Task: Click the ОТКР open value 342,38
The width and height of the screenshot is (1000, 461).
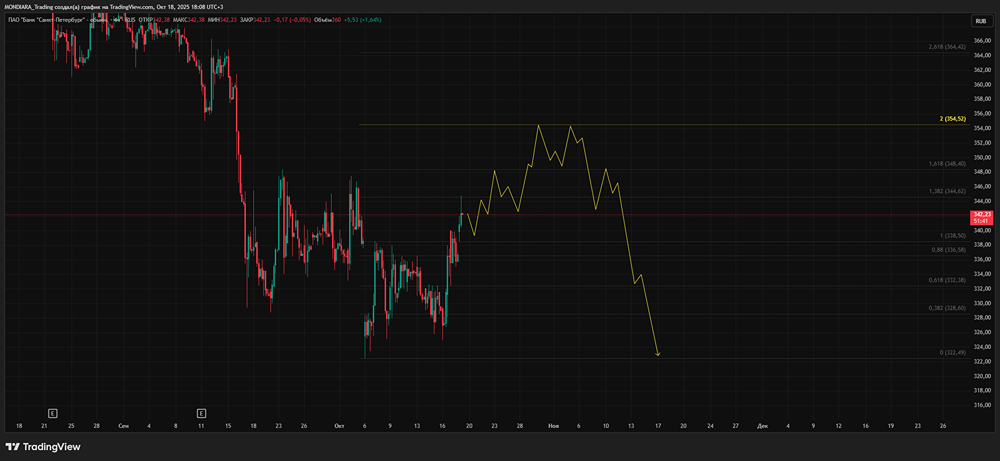Action: (x=162, y=20)
